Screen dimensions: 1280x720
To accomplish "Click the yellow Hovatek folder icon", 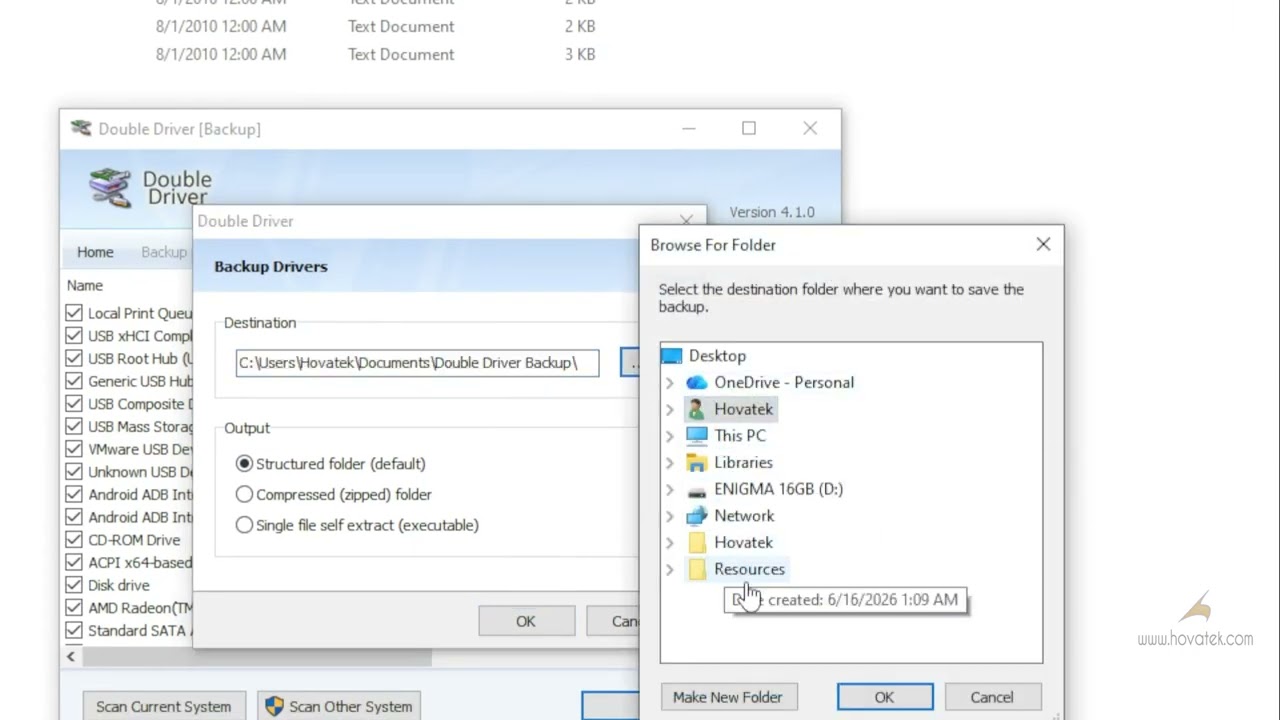I will pos(697,543).
